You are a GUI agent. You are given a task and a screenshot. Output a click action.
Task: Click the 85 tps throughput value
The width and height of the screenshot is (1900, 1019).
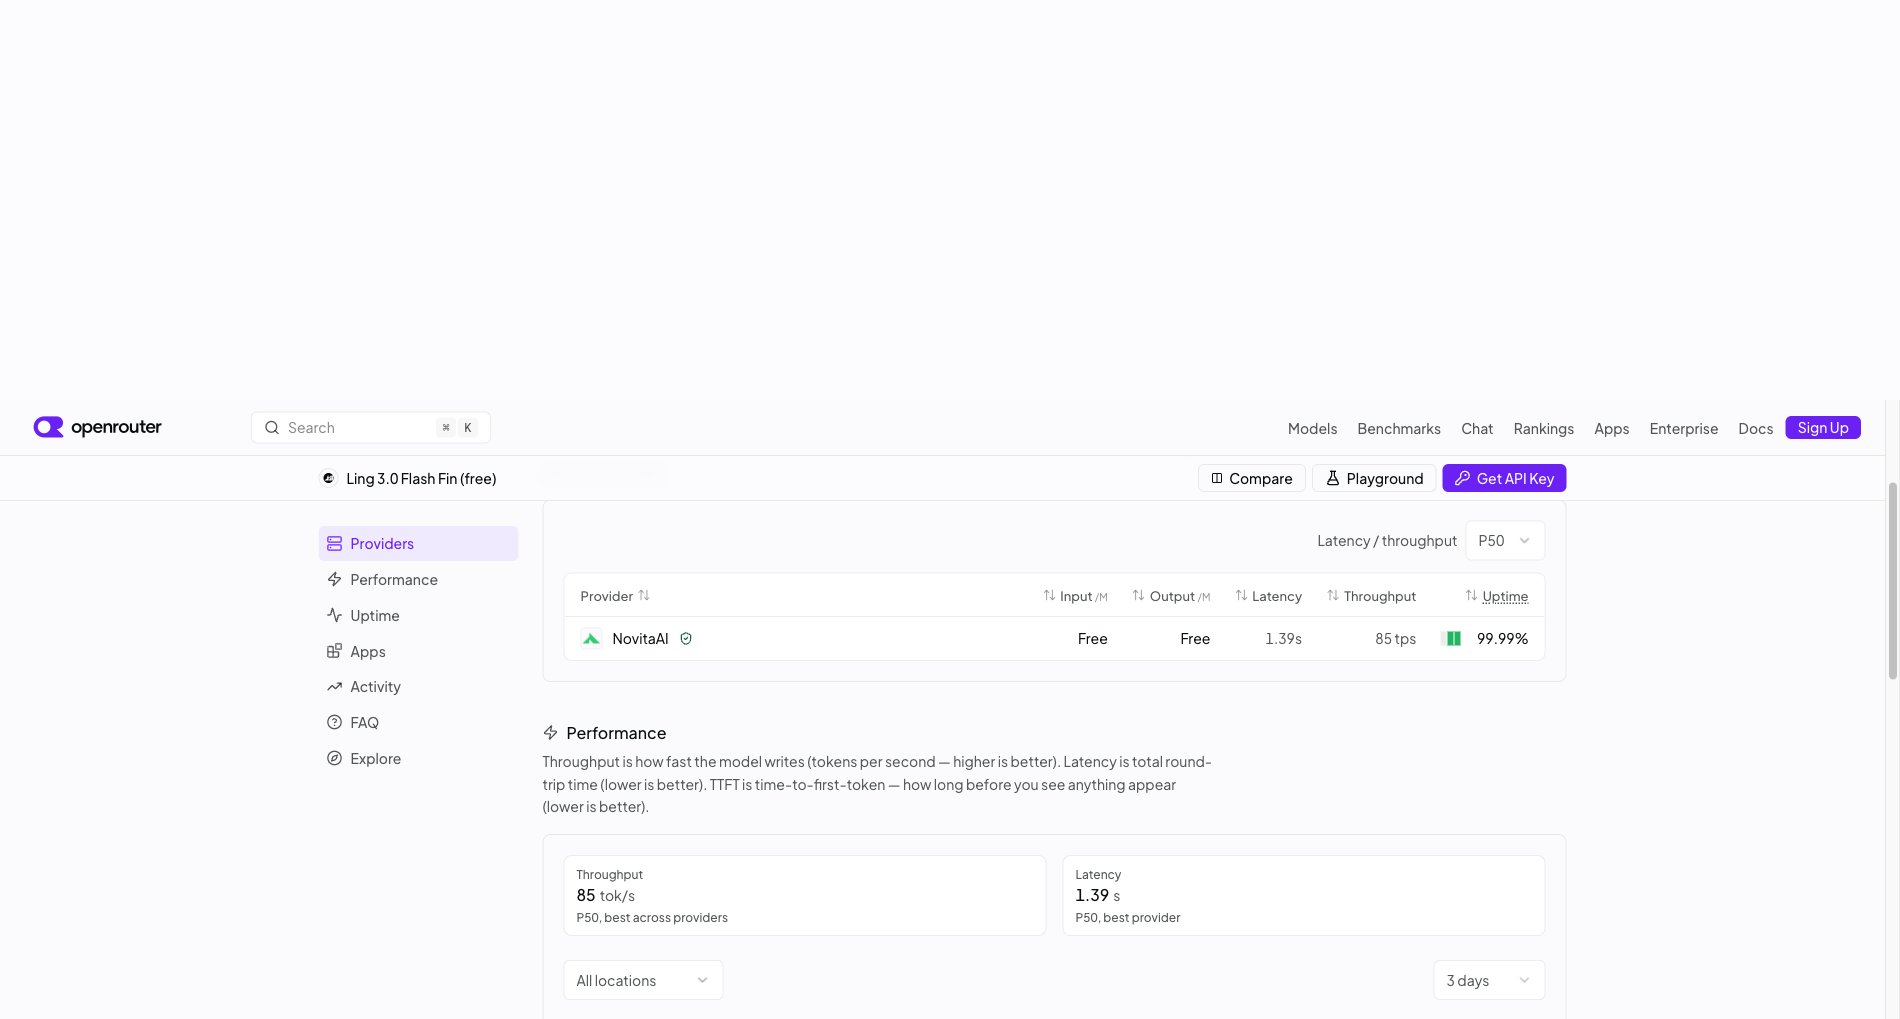(1395, 639)
